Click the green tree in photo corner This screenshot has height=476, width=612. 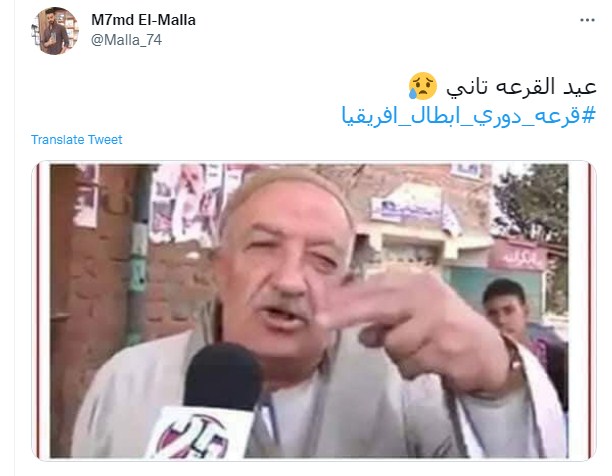[x=533, y=201]
